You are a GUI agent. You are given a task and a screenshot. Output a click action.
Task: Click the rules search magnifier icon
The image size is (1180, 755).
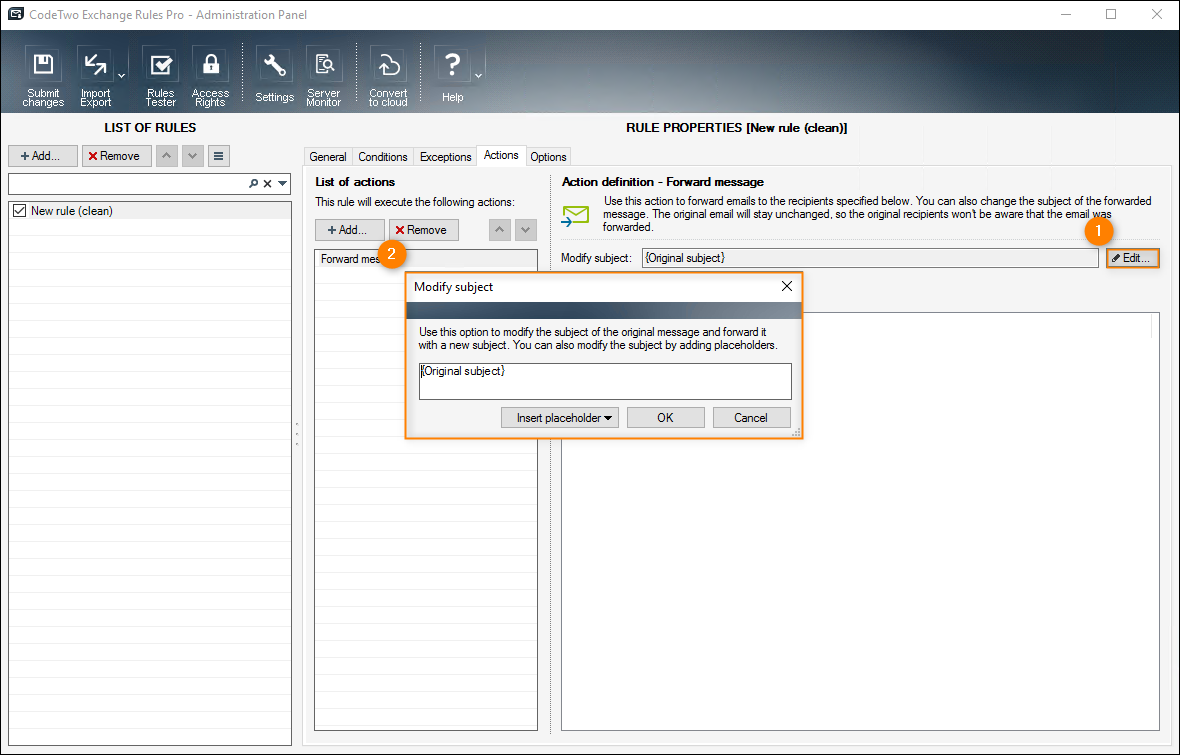click(254, 184)
